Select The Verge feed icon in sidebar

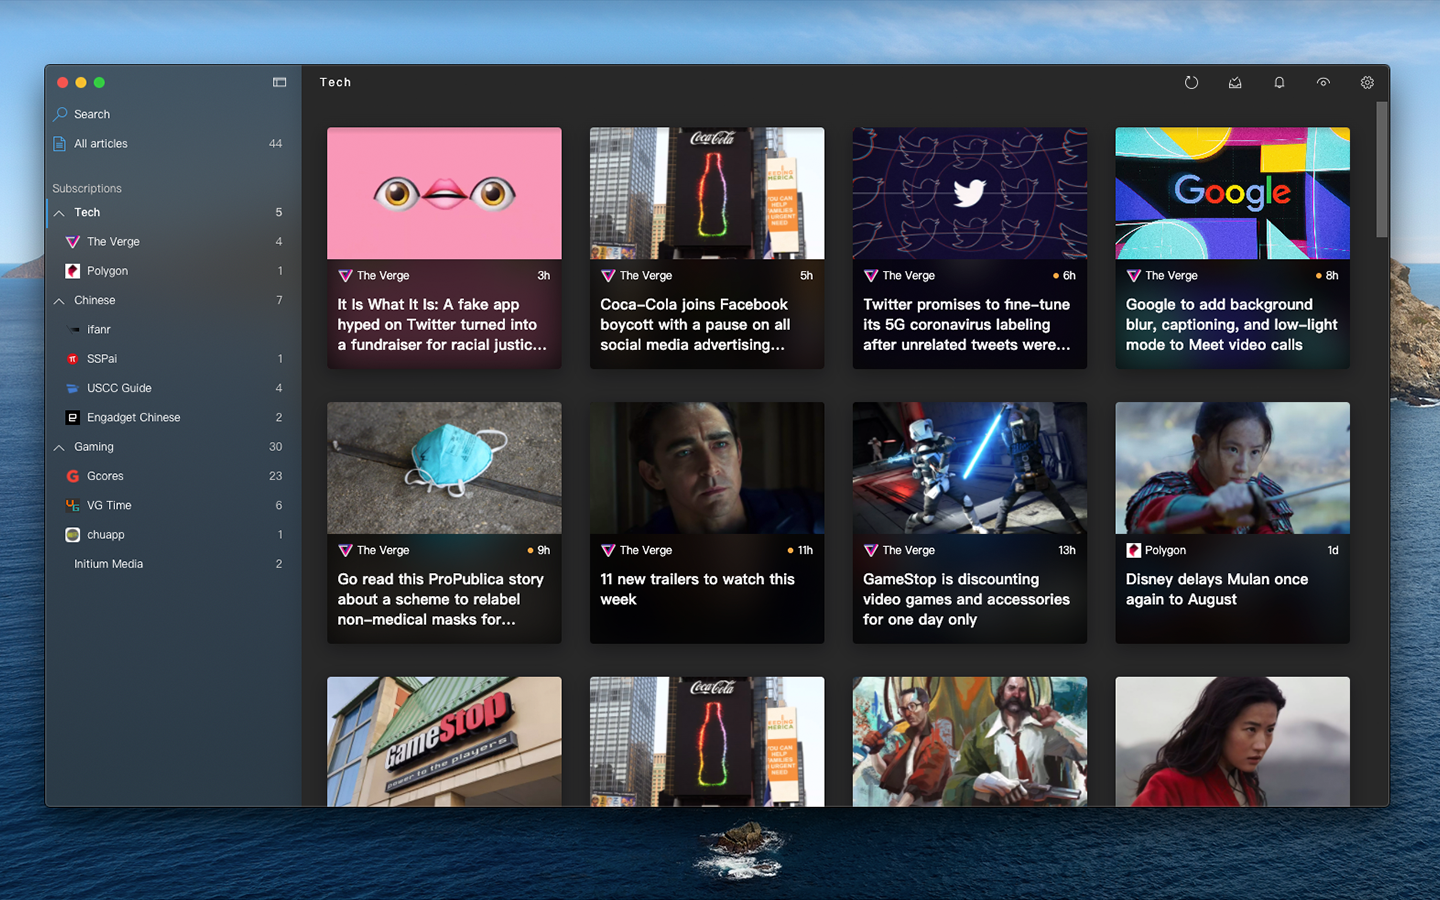click(72, 242)
